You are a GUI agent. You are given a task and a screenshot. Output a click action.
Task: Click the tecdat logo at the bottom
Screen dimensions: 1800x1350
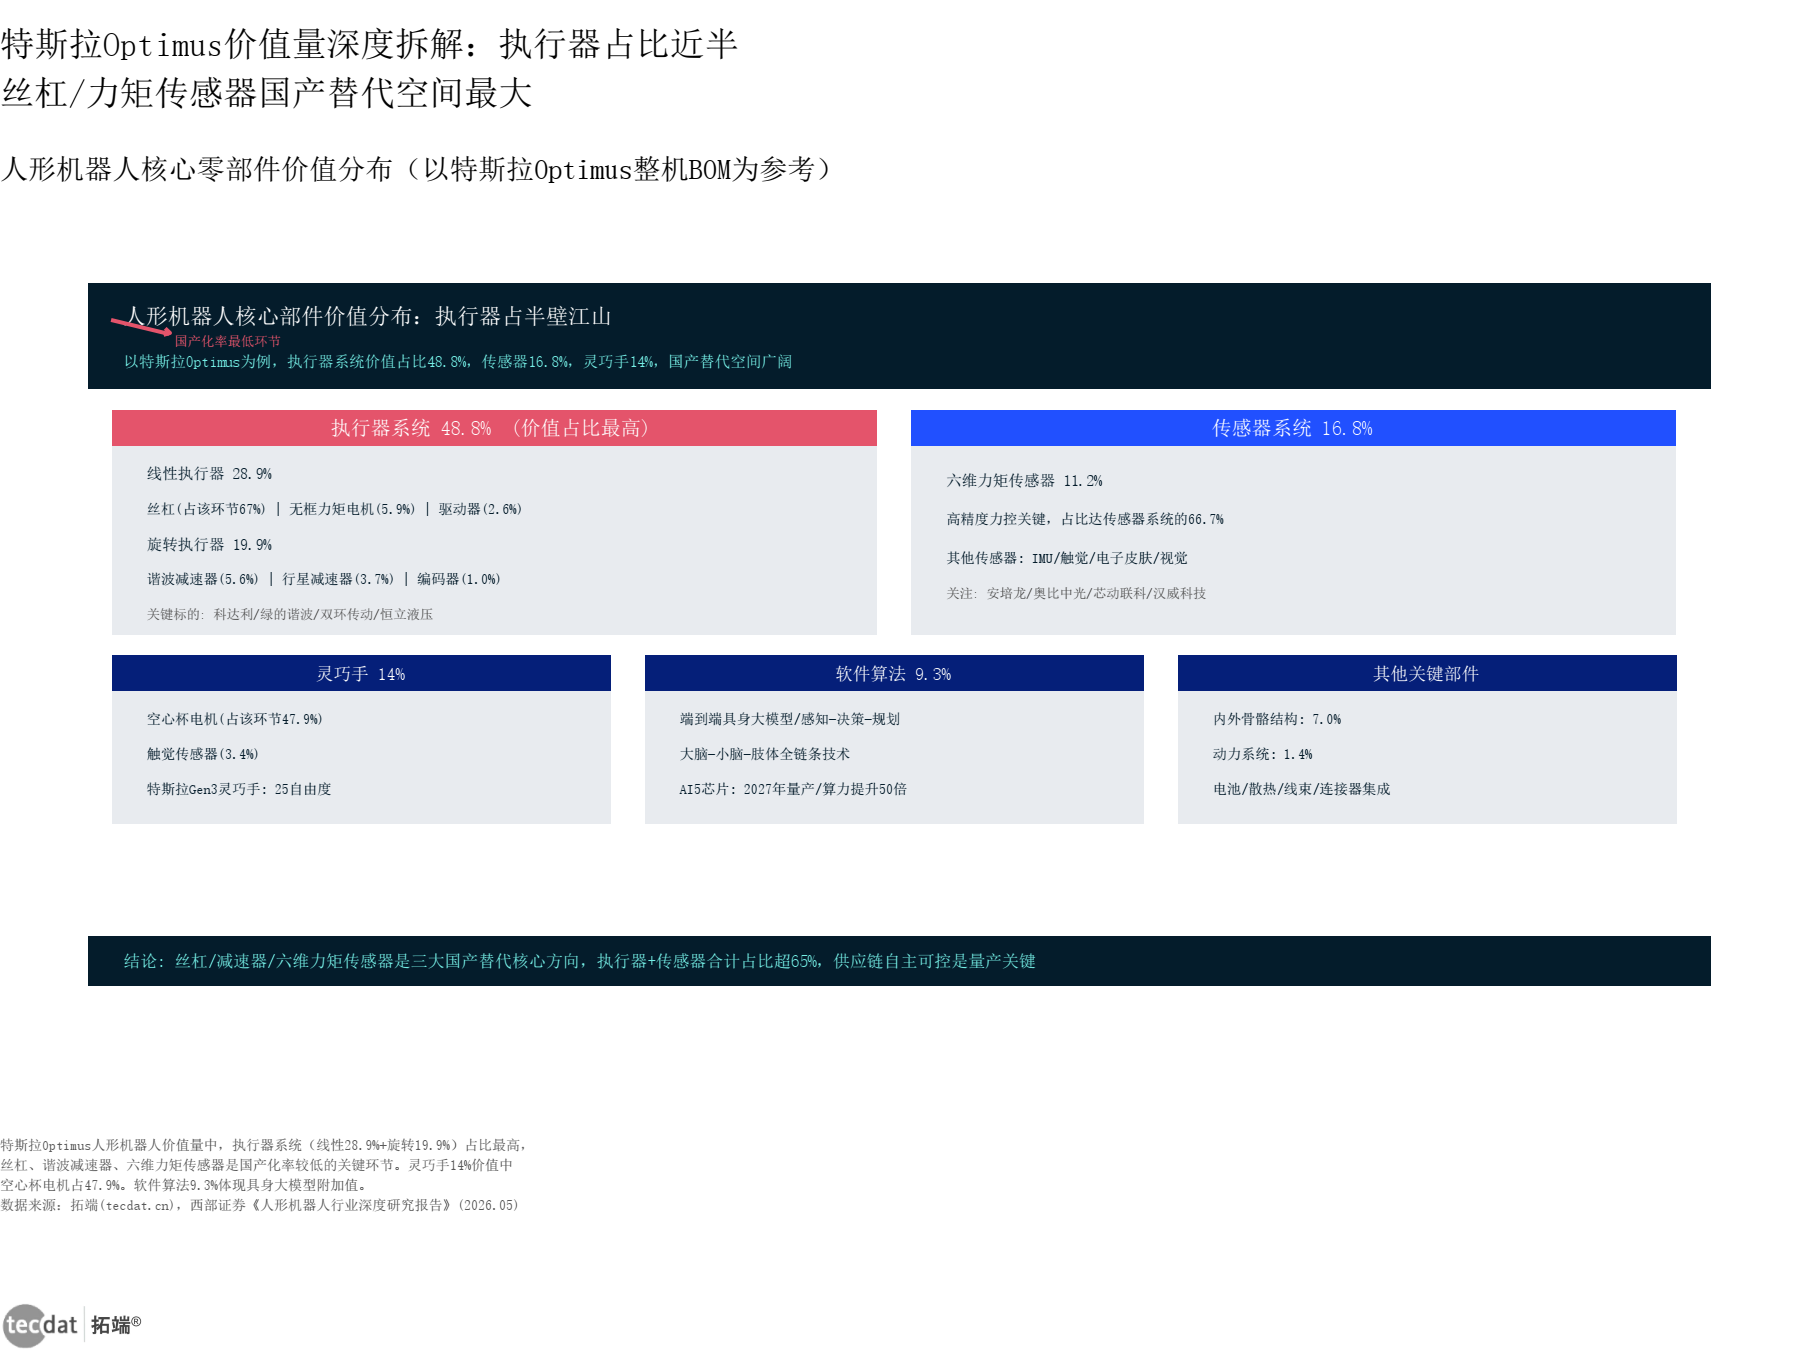pos(40,1325)
